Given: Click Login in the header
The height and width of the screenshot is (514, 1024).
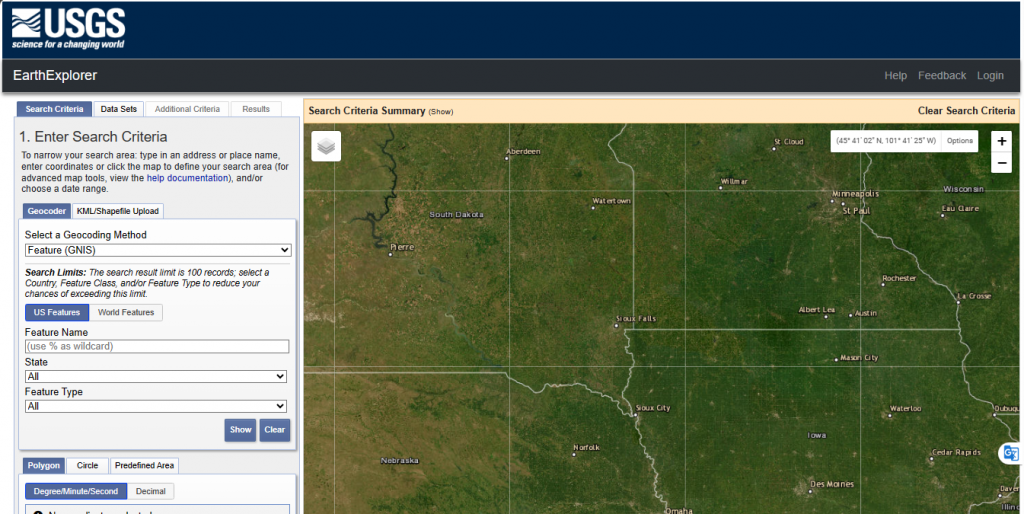Looking at the screenshot, I should (990, 76).
